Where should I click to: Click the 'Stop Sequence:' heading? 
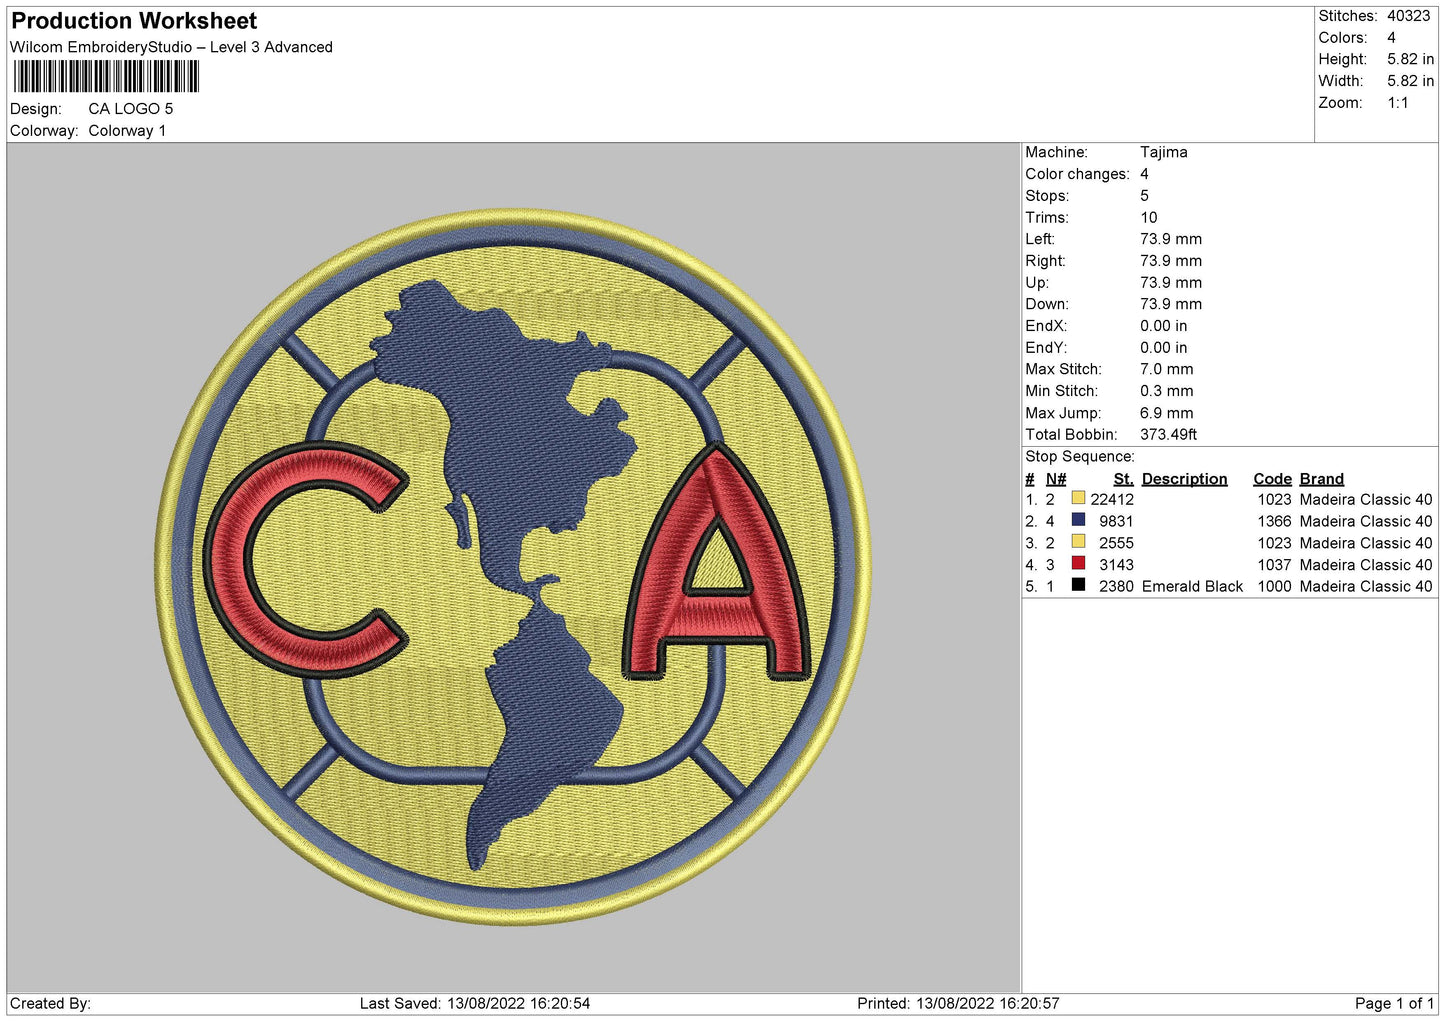[1080, 457]
